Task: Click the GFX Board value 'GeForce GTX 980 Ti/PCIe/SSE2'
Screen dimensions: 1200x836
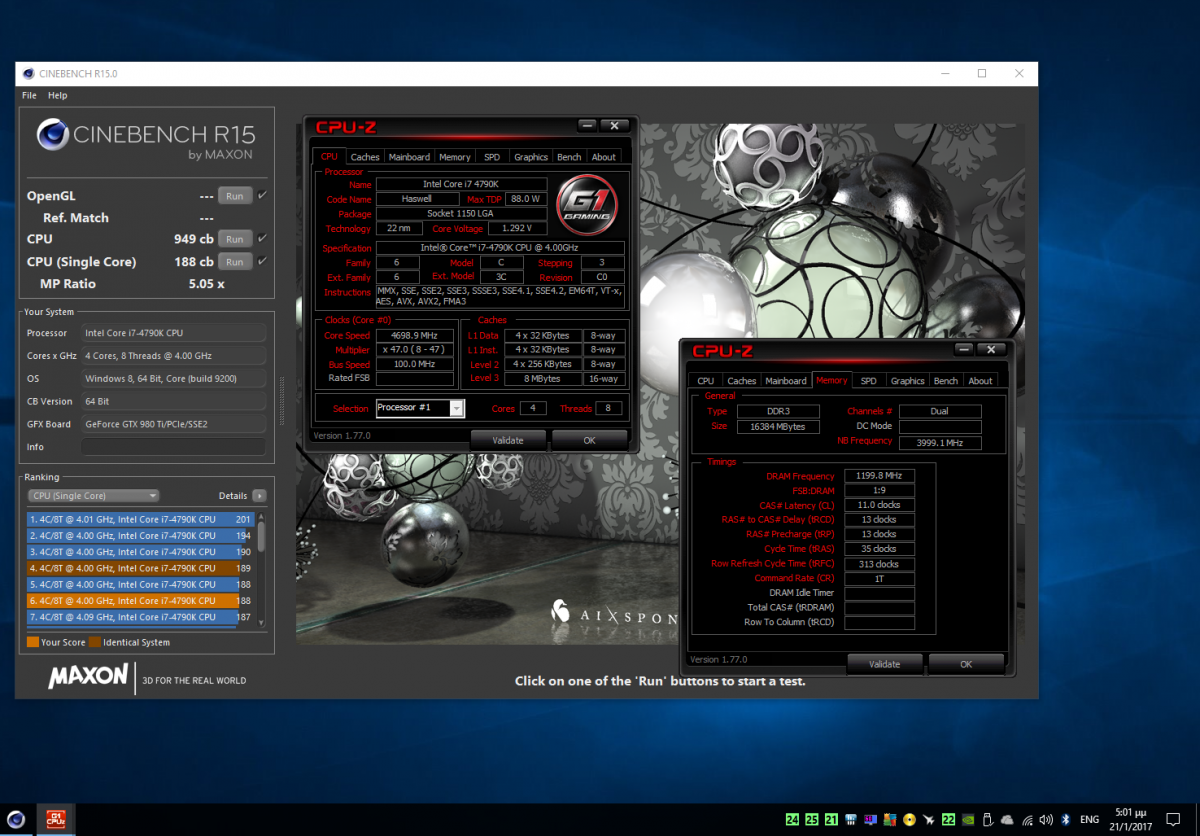Action: [175, 424]
